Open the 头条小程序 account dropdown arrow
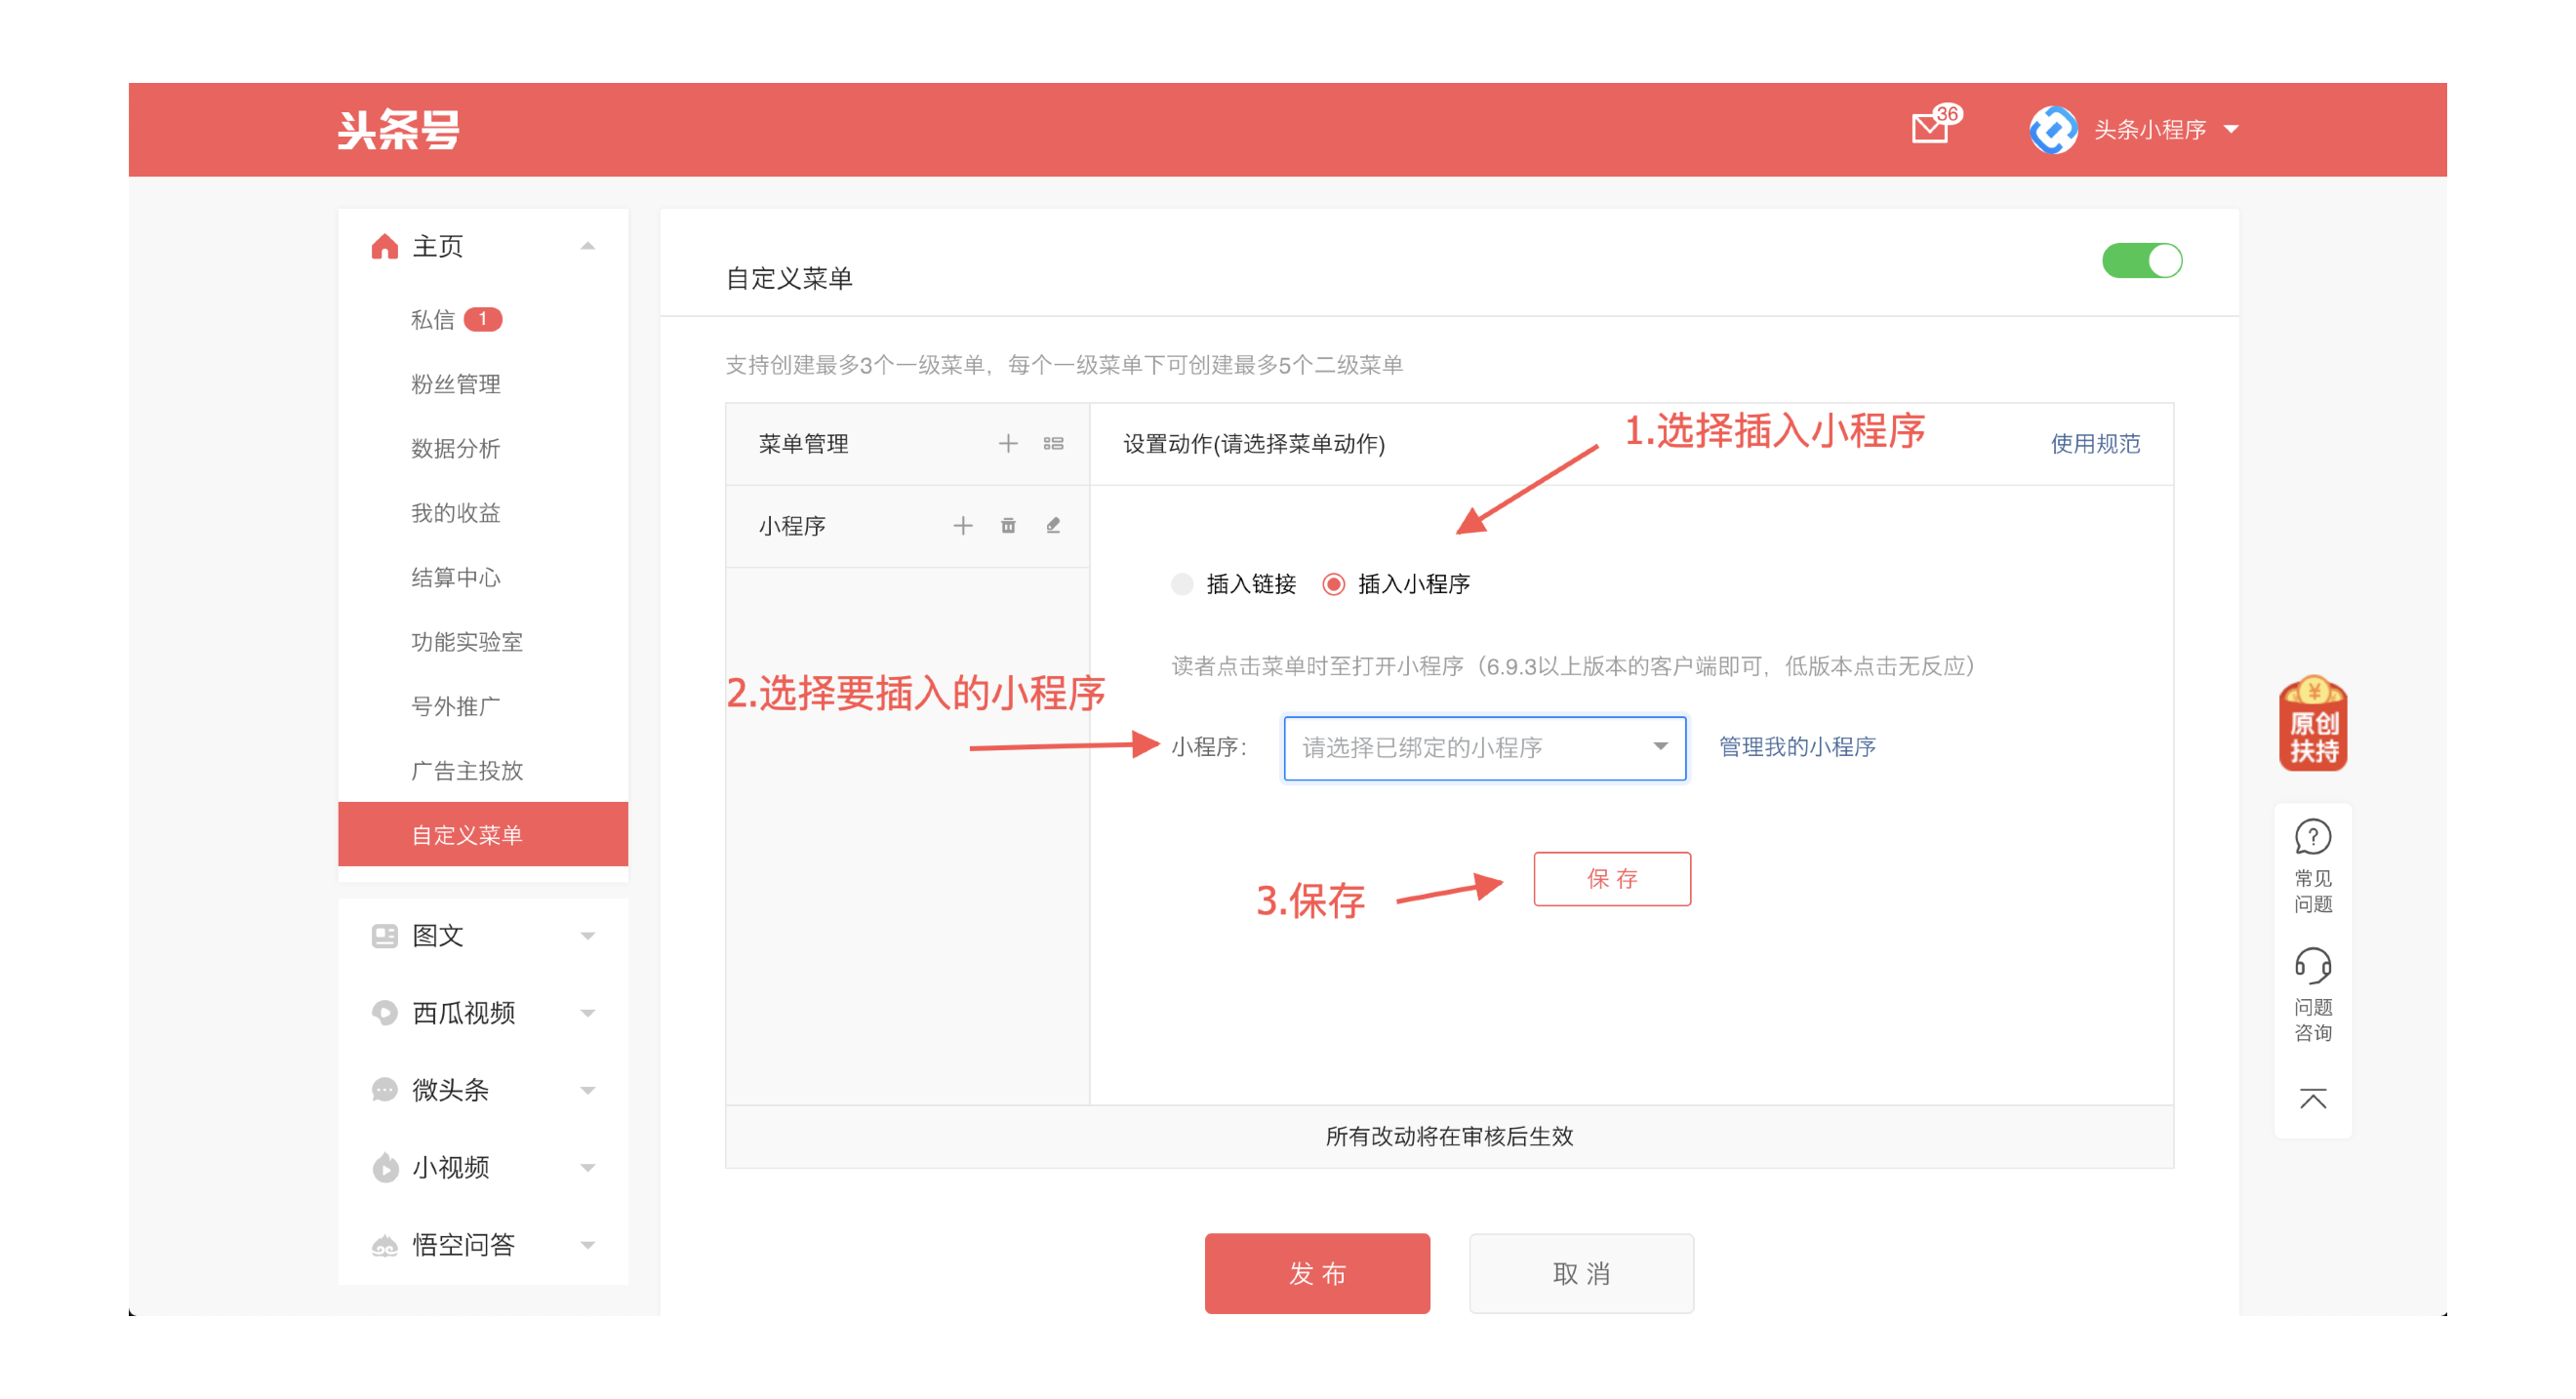 [x=2230, y=129]
